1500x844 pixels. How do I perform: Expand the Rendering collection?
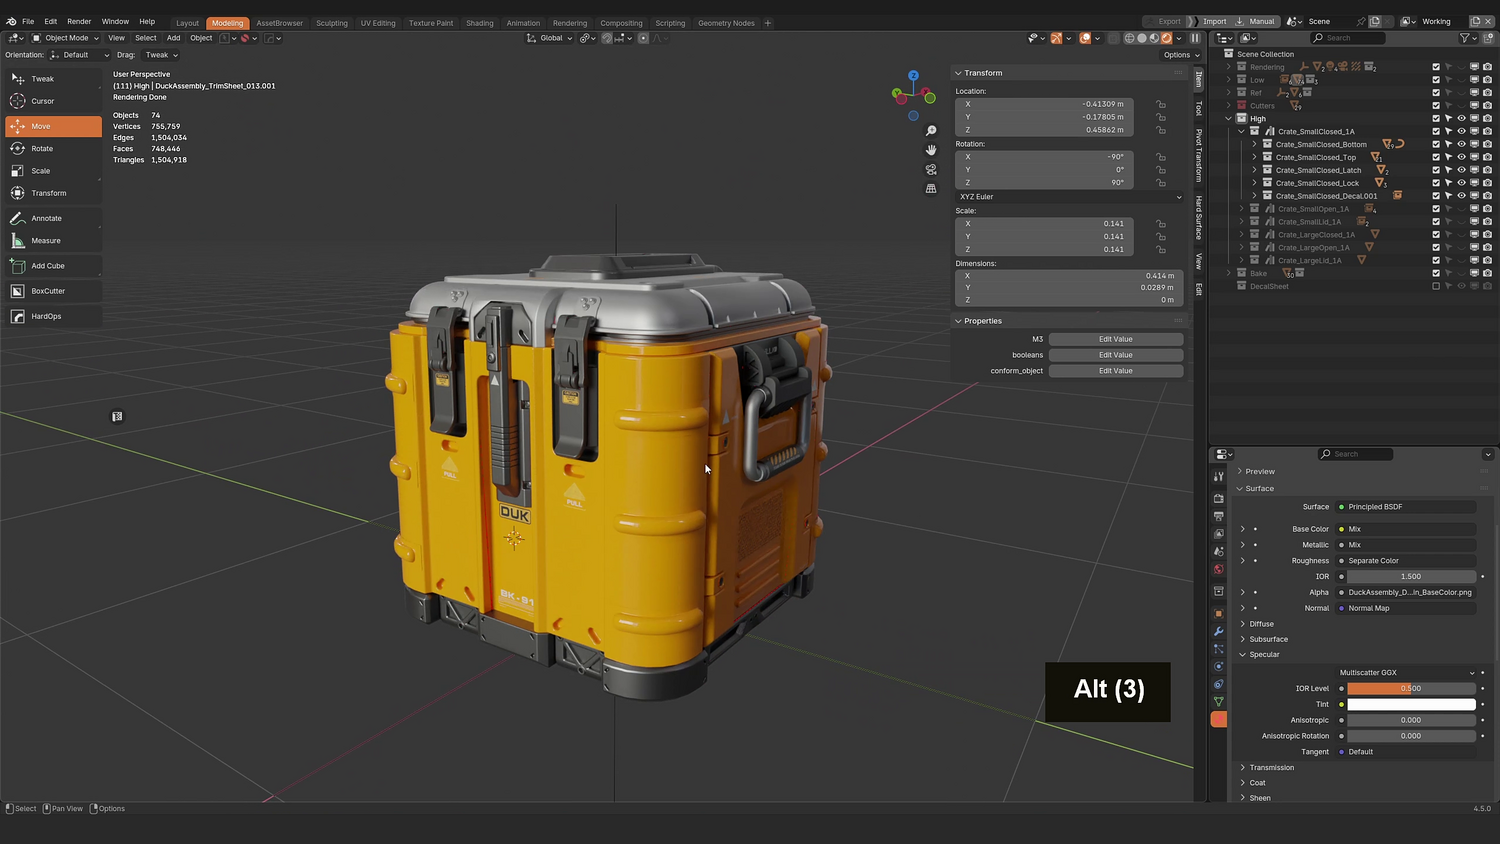[1229, 67]
